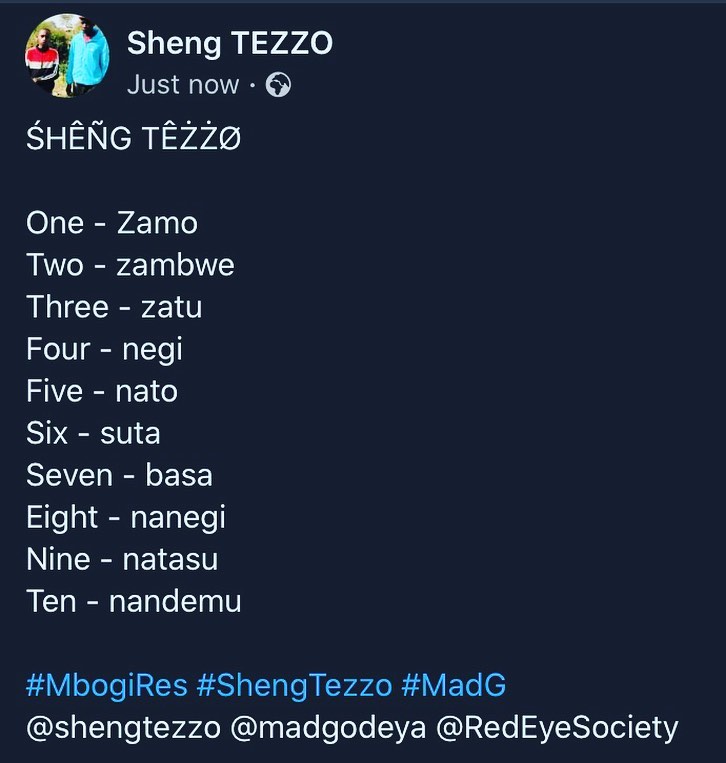The height and width of the screenshot is (763, 726).
Task: Select the "Ten - nandemu" line
Action: [134, 601]
